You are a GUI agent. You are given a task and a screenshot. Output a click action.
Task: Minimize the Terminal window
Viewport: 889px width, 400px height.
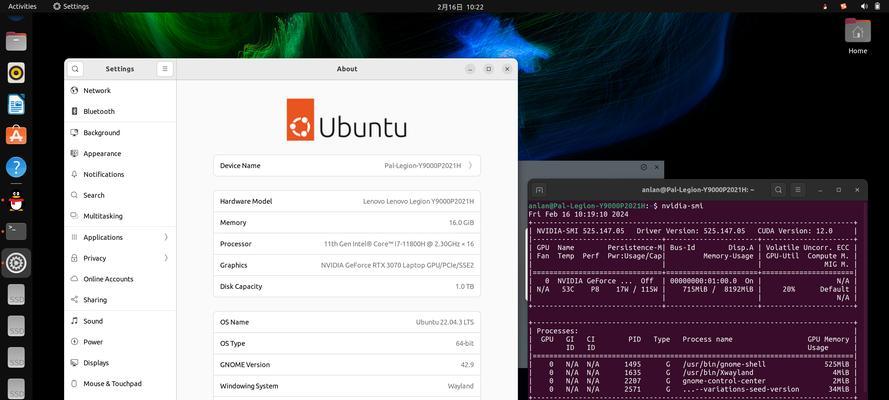(x=819, y=190)
